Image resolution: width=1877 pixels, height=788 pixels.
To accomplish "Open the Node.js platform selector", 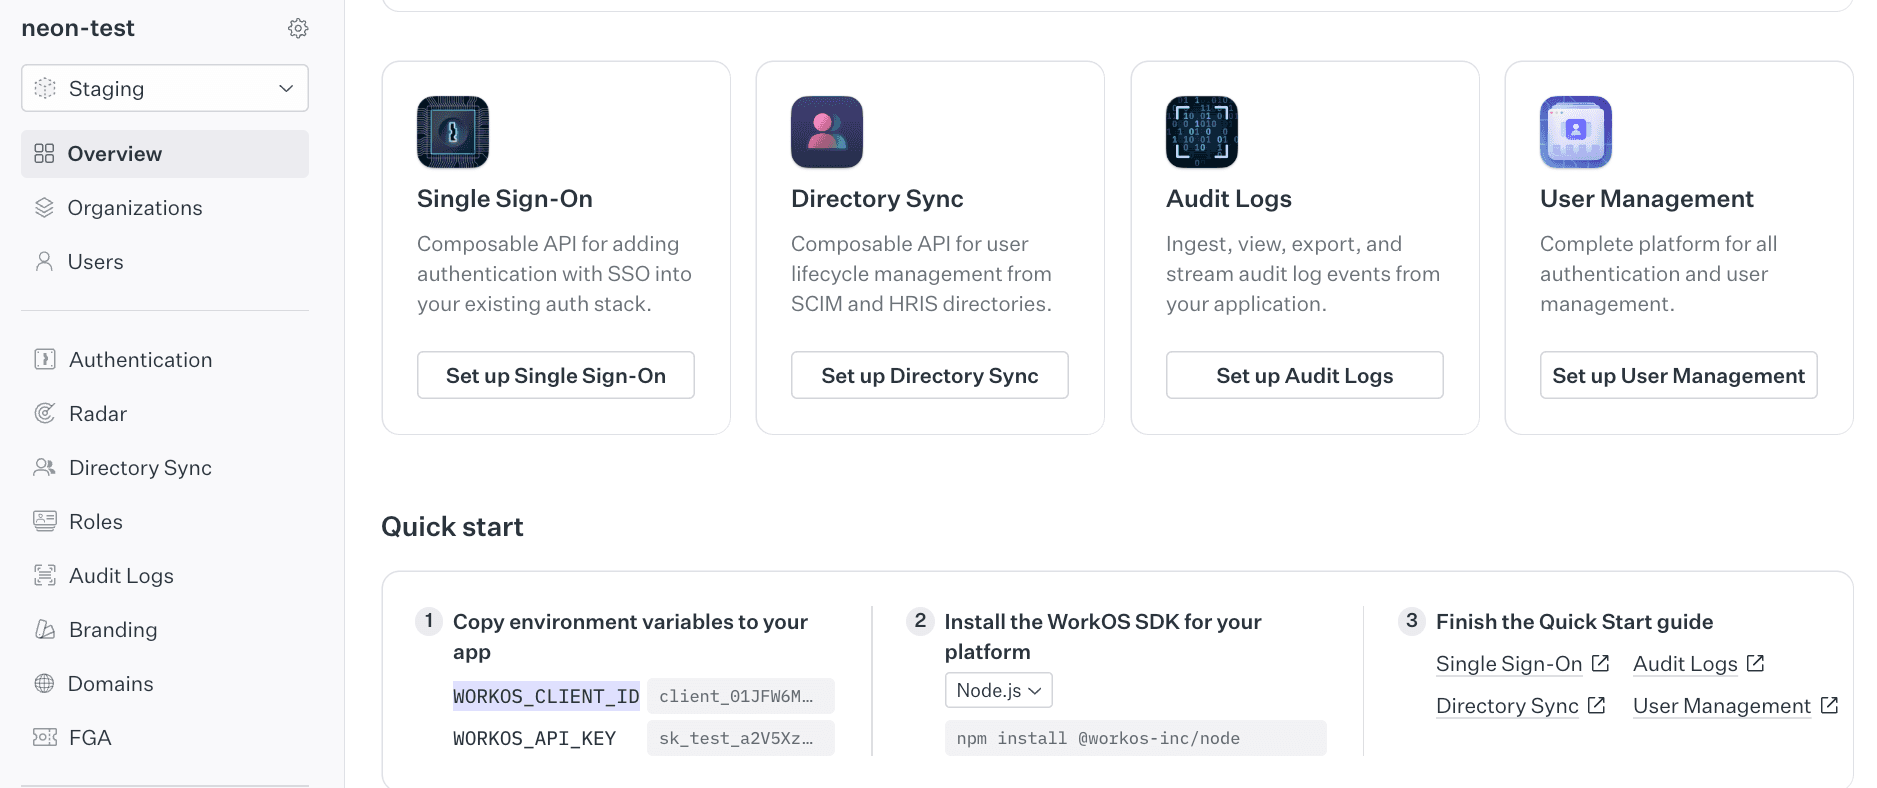I will (x=998, y=690).
